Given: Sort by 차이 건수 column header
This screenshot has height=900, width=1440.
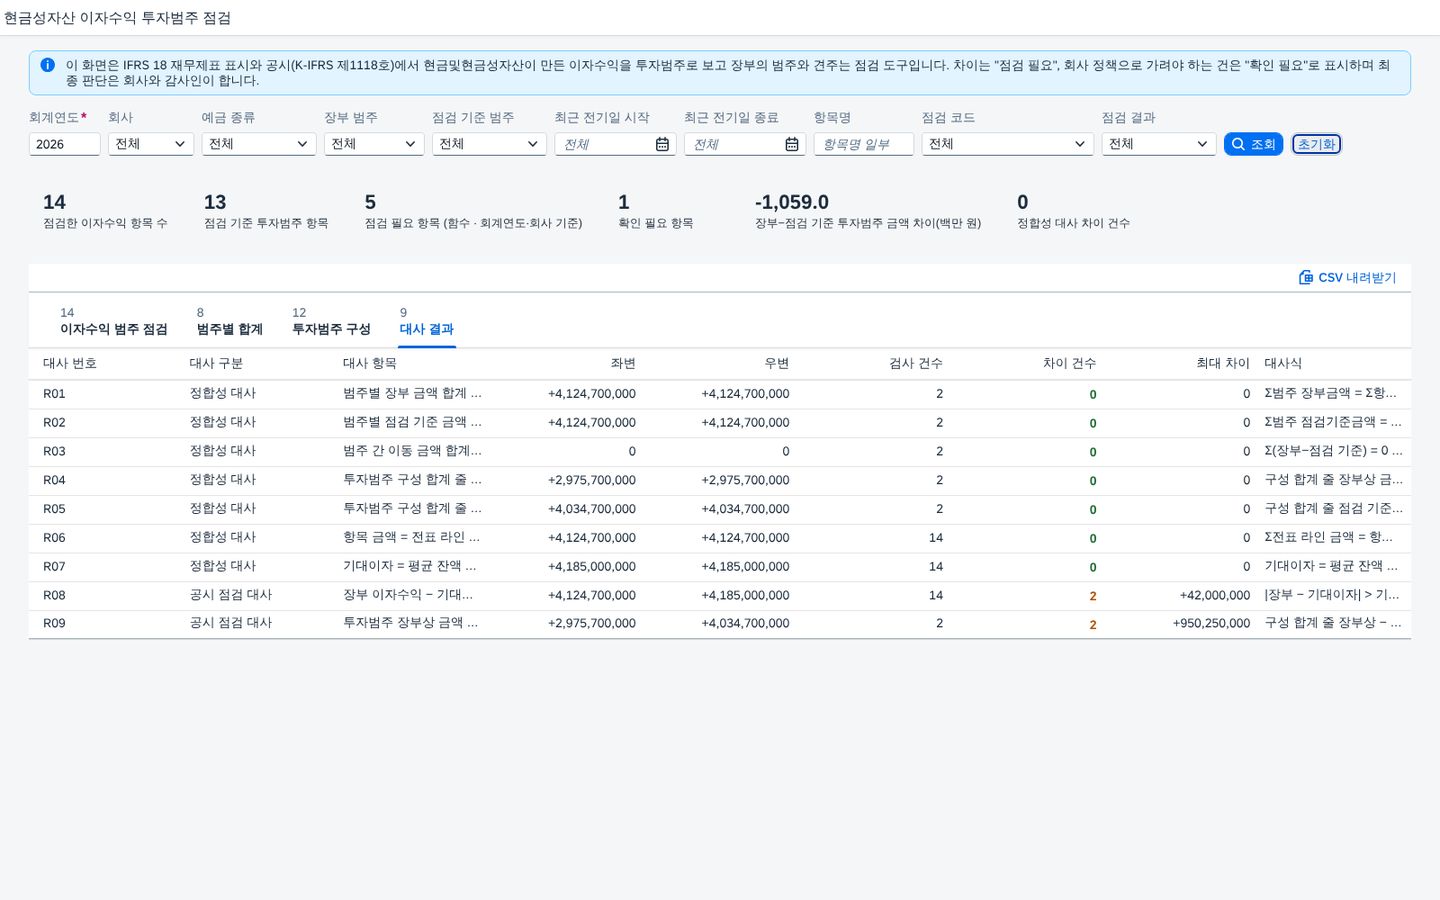Looking at the screenshot, I should click(1069, 363).
